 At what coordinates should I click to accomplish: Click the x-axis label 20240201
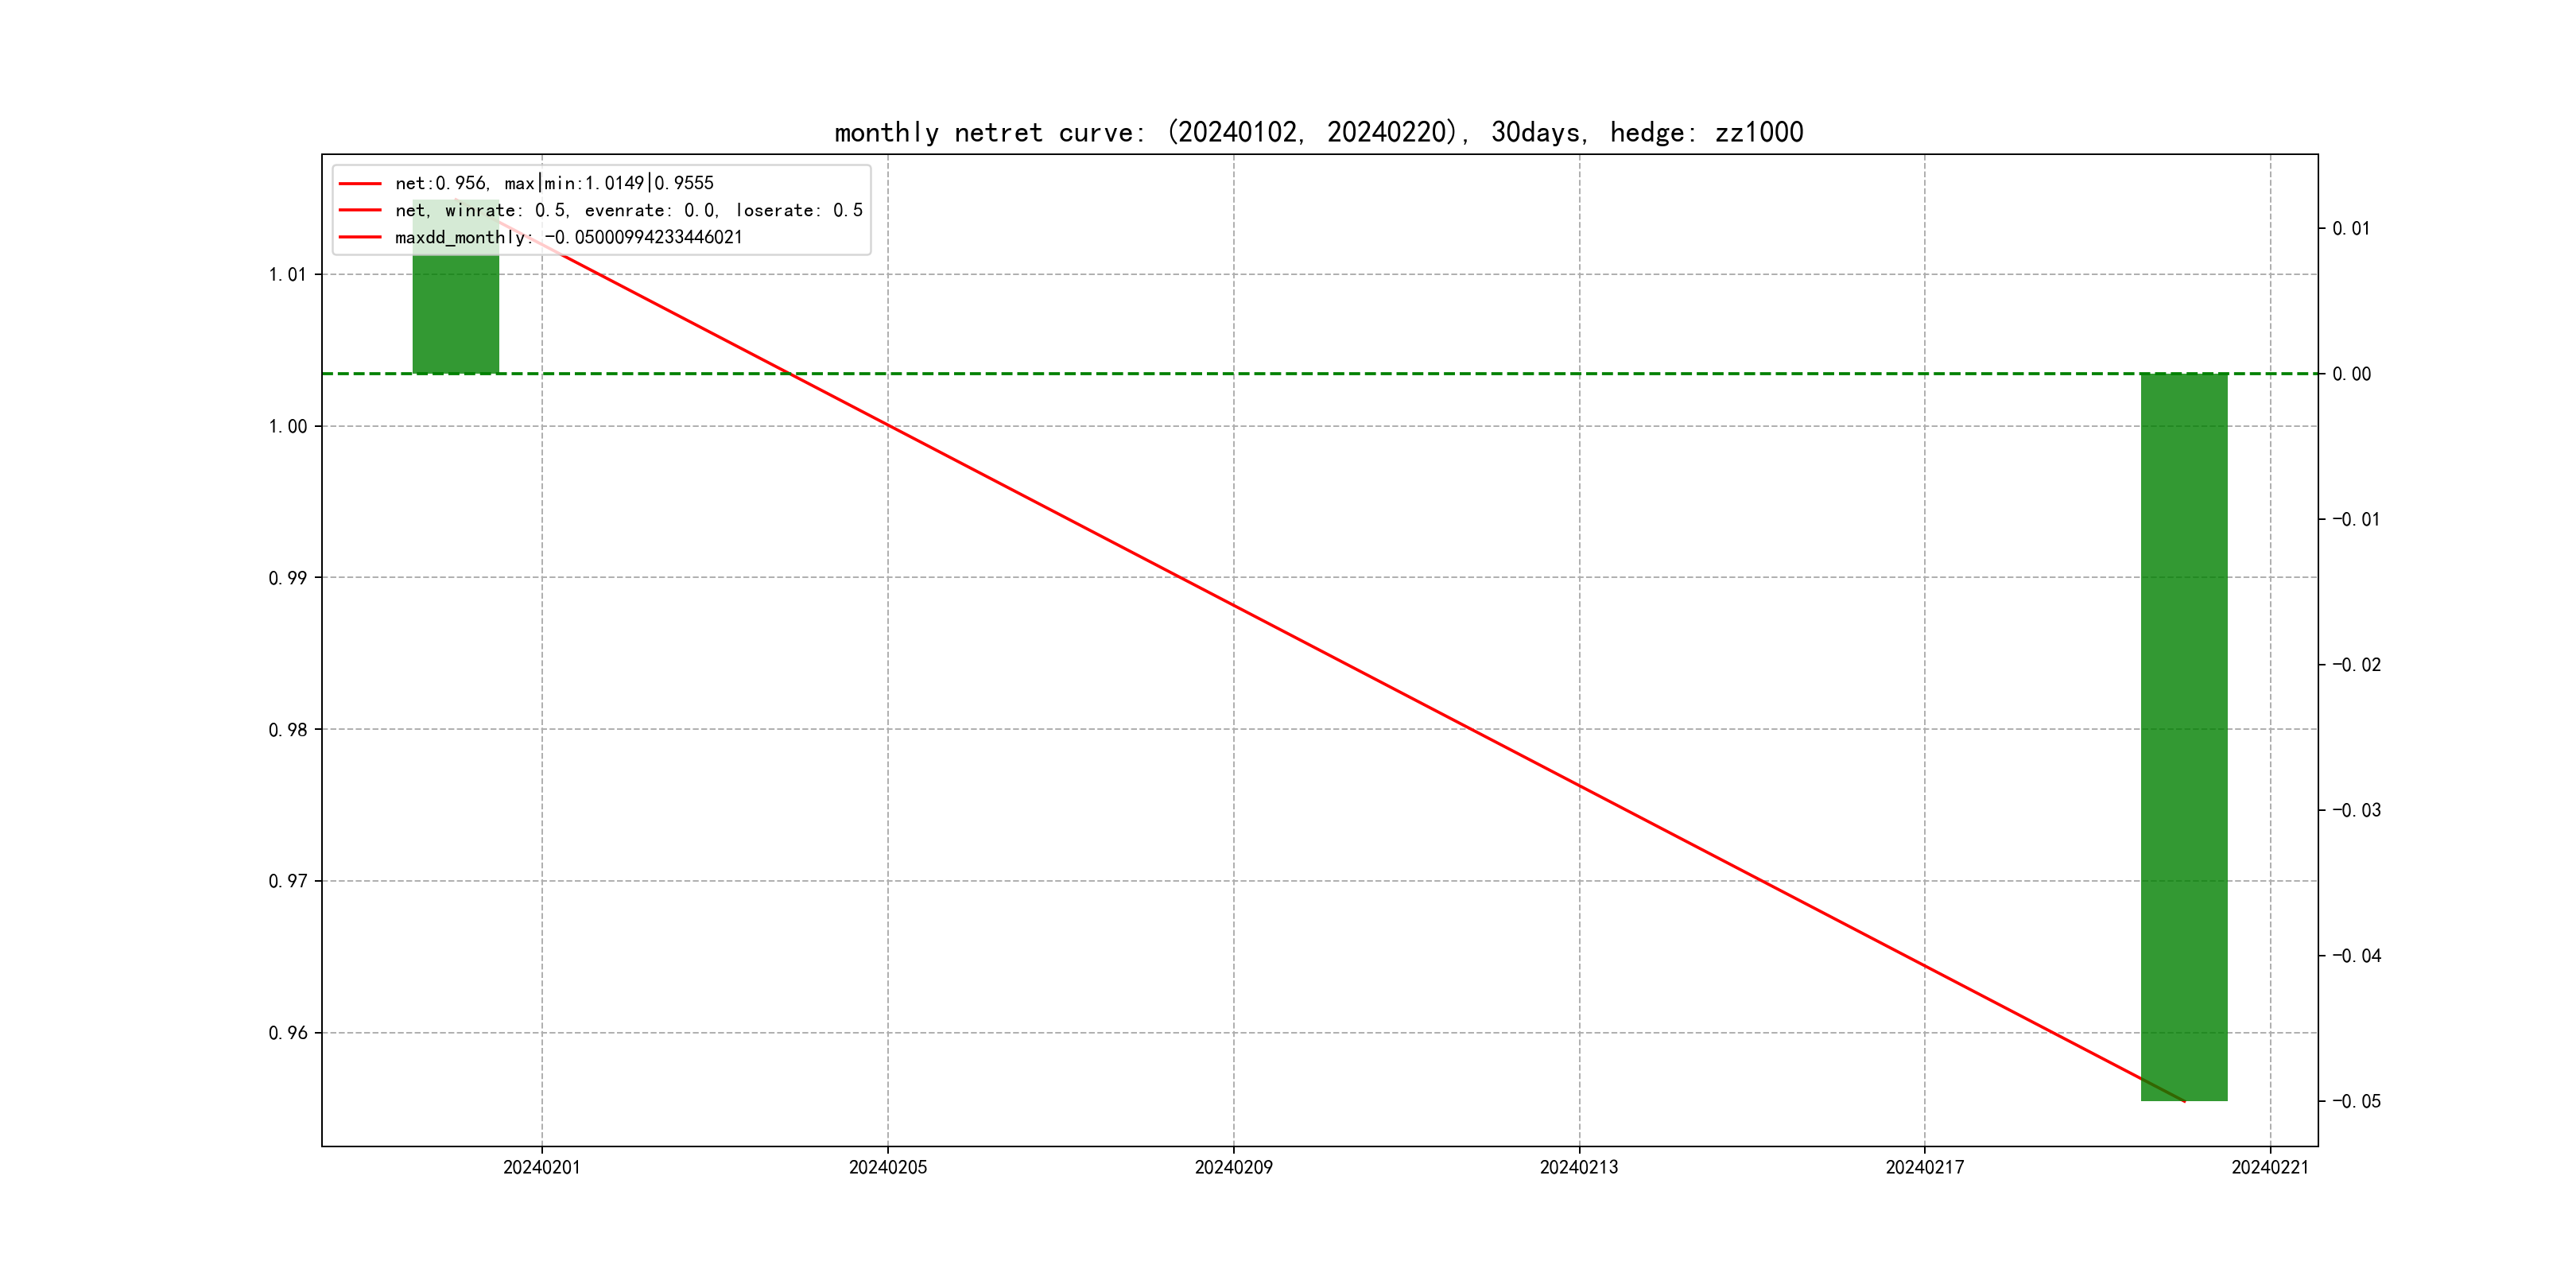tap(541, 1167)
